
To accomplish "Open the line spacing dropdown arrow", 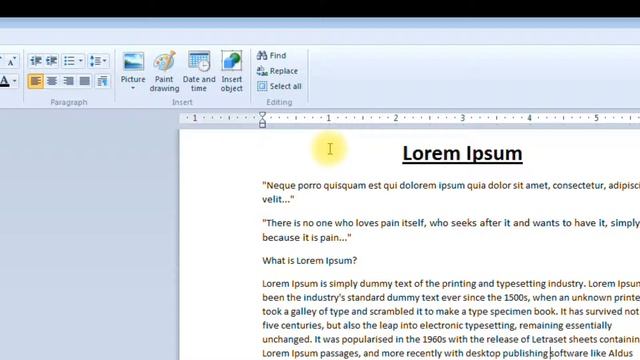I will (105, 61).
